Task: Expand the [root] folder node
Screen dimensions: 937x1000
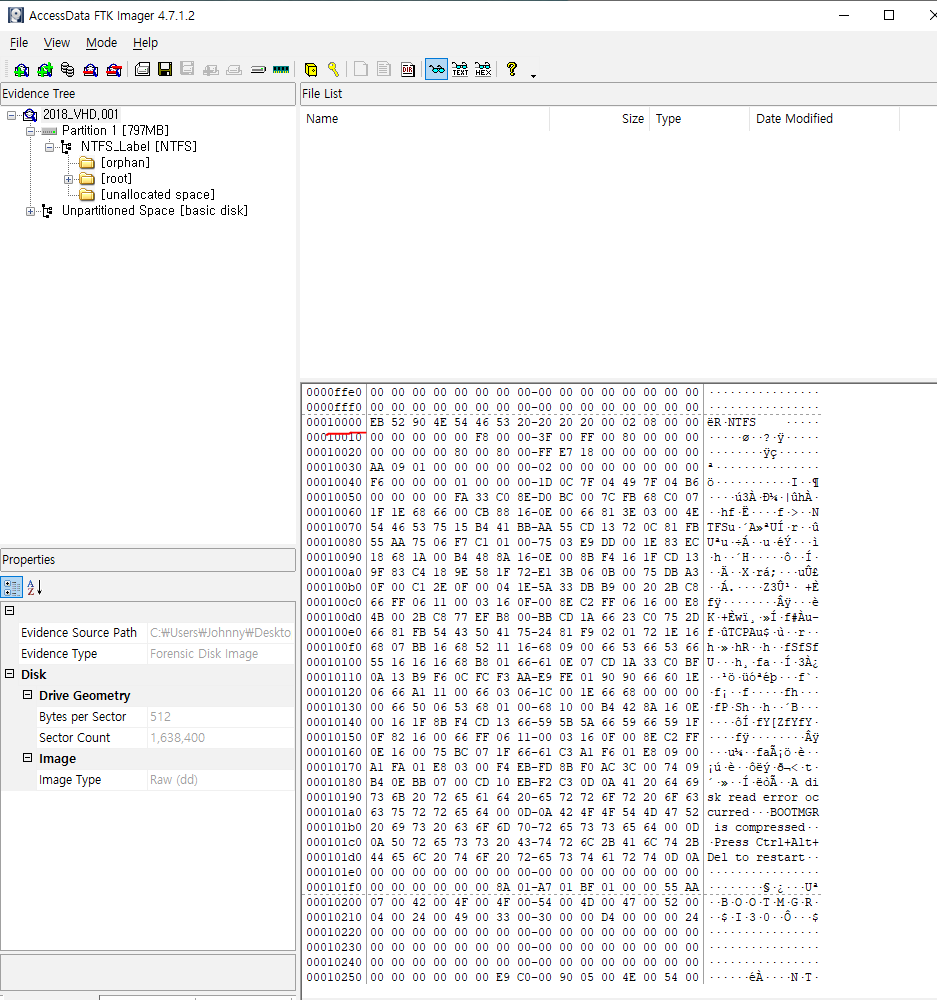Action: [68, 179]
